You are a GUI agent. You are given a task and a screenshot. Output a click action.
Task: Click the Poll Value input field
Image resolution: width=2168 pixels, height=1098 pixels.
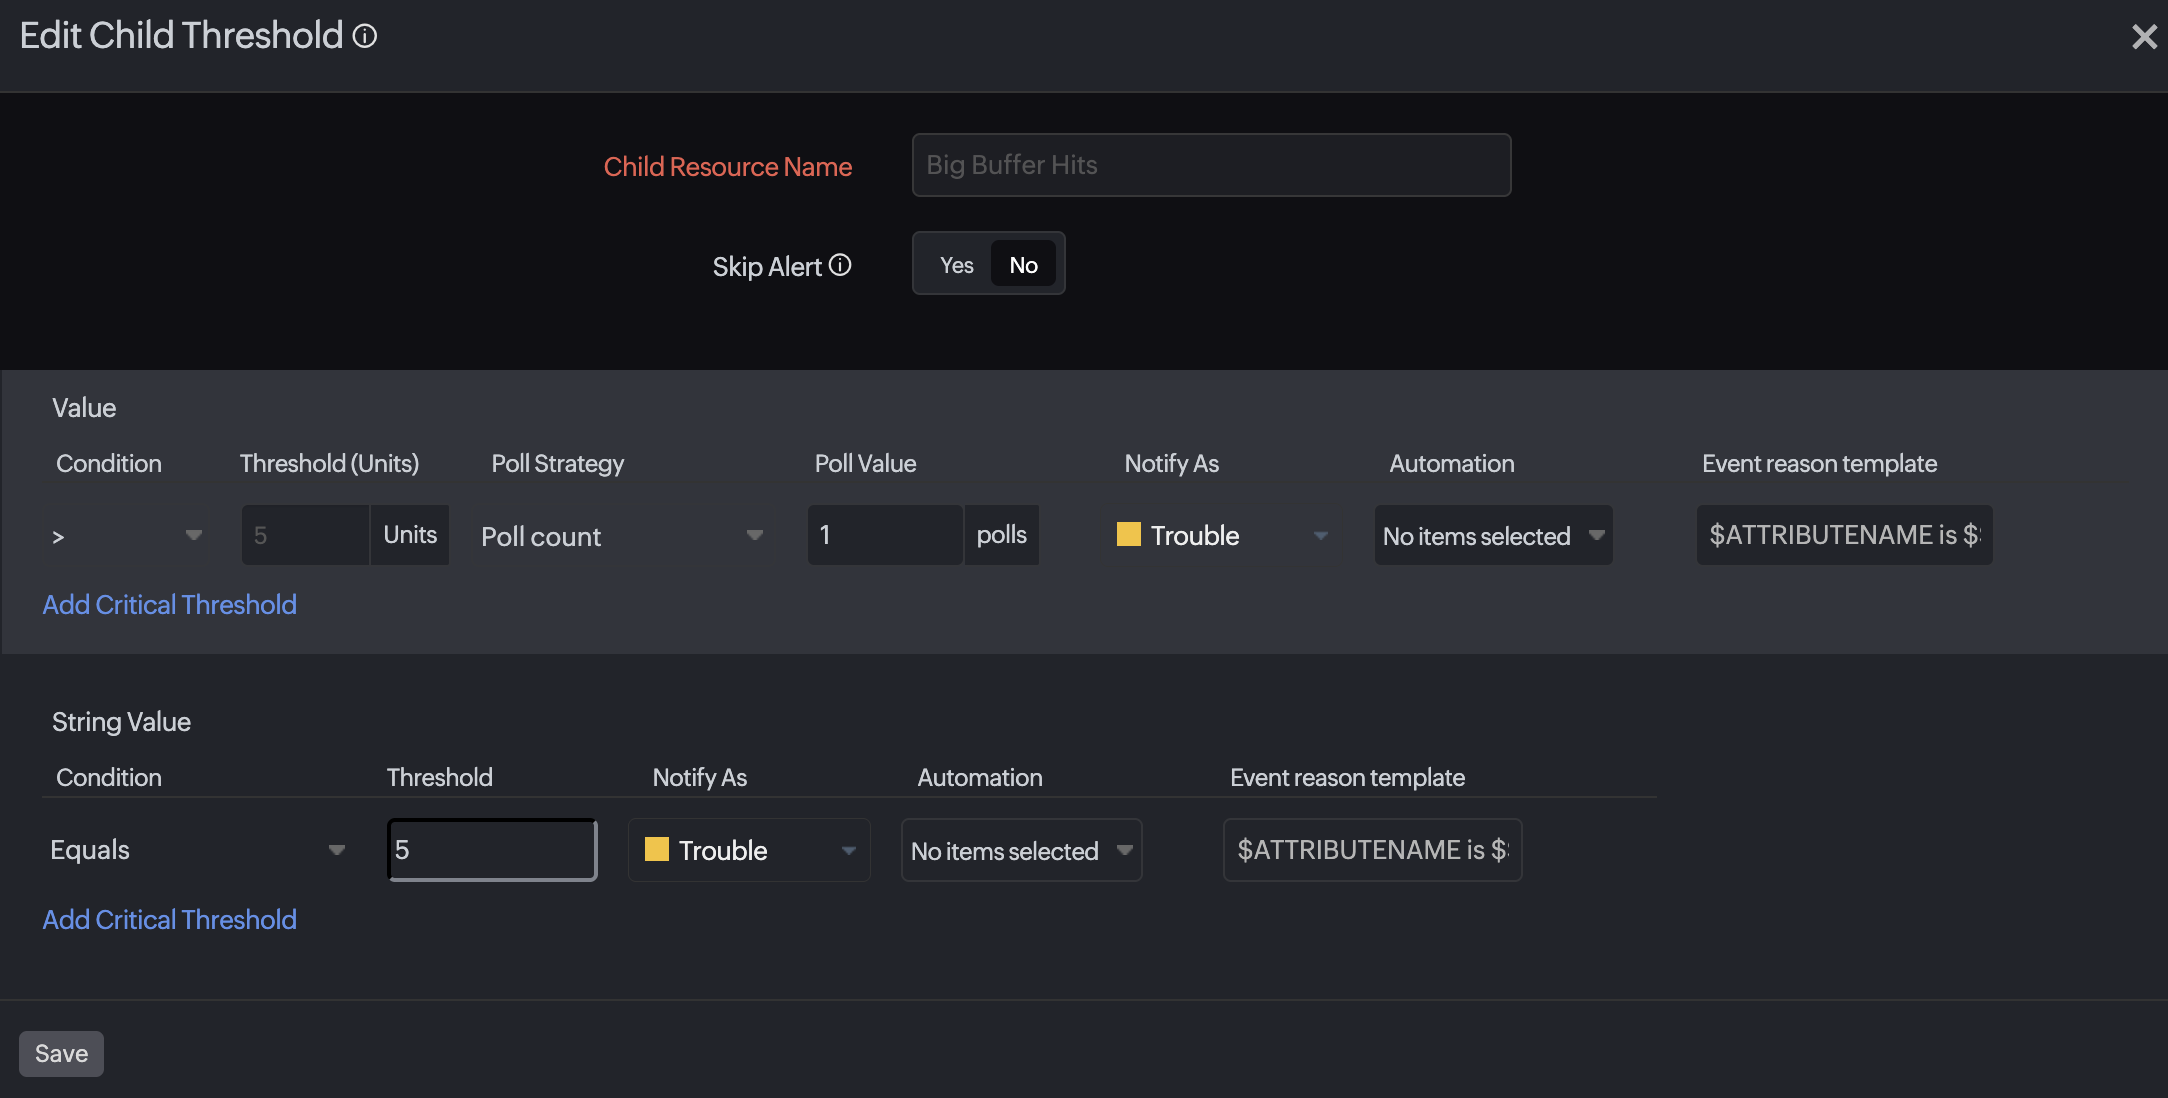pyautogui.click(x=884, y=535)
